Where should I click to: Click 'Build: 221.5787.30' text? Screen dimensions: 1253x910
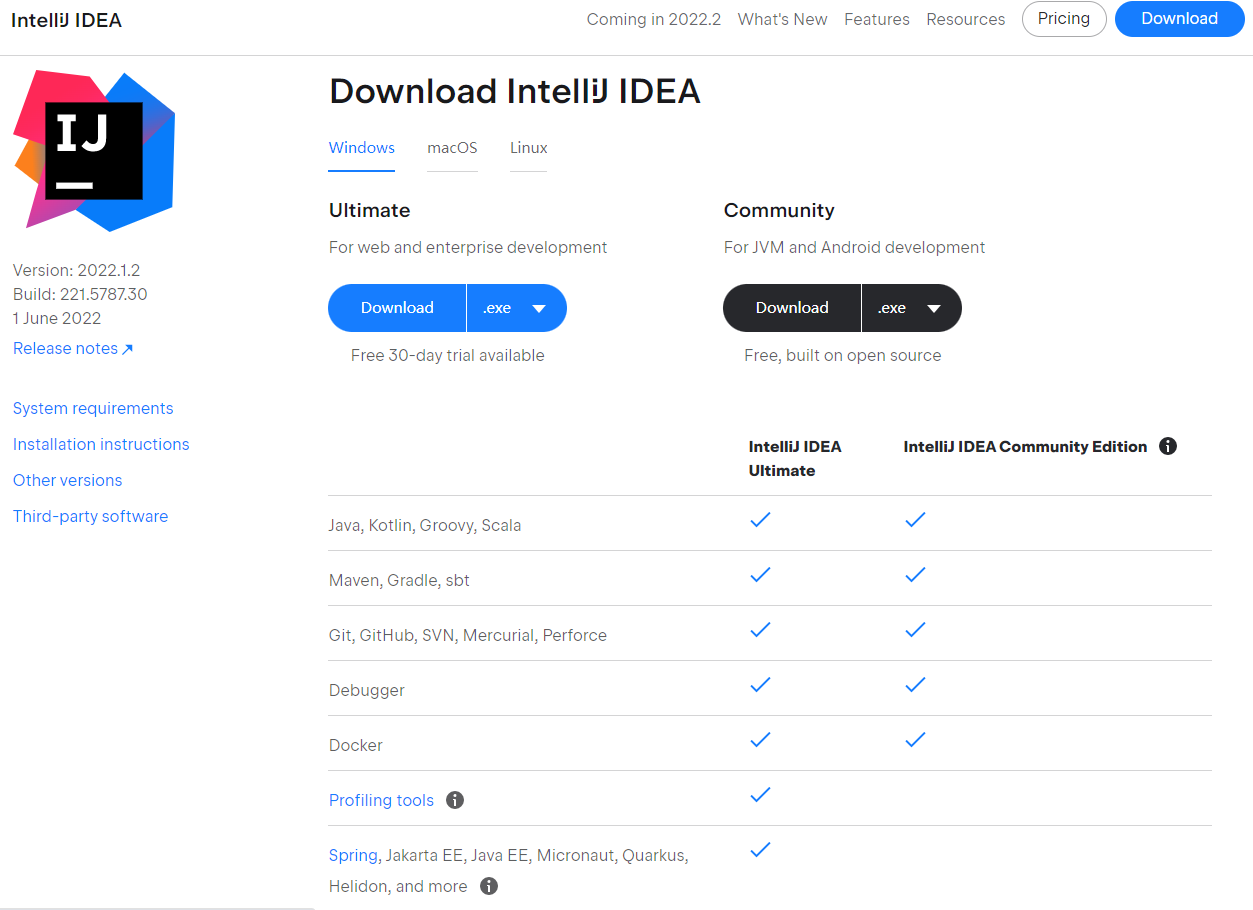click(80, 294)
